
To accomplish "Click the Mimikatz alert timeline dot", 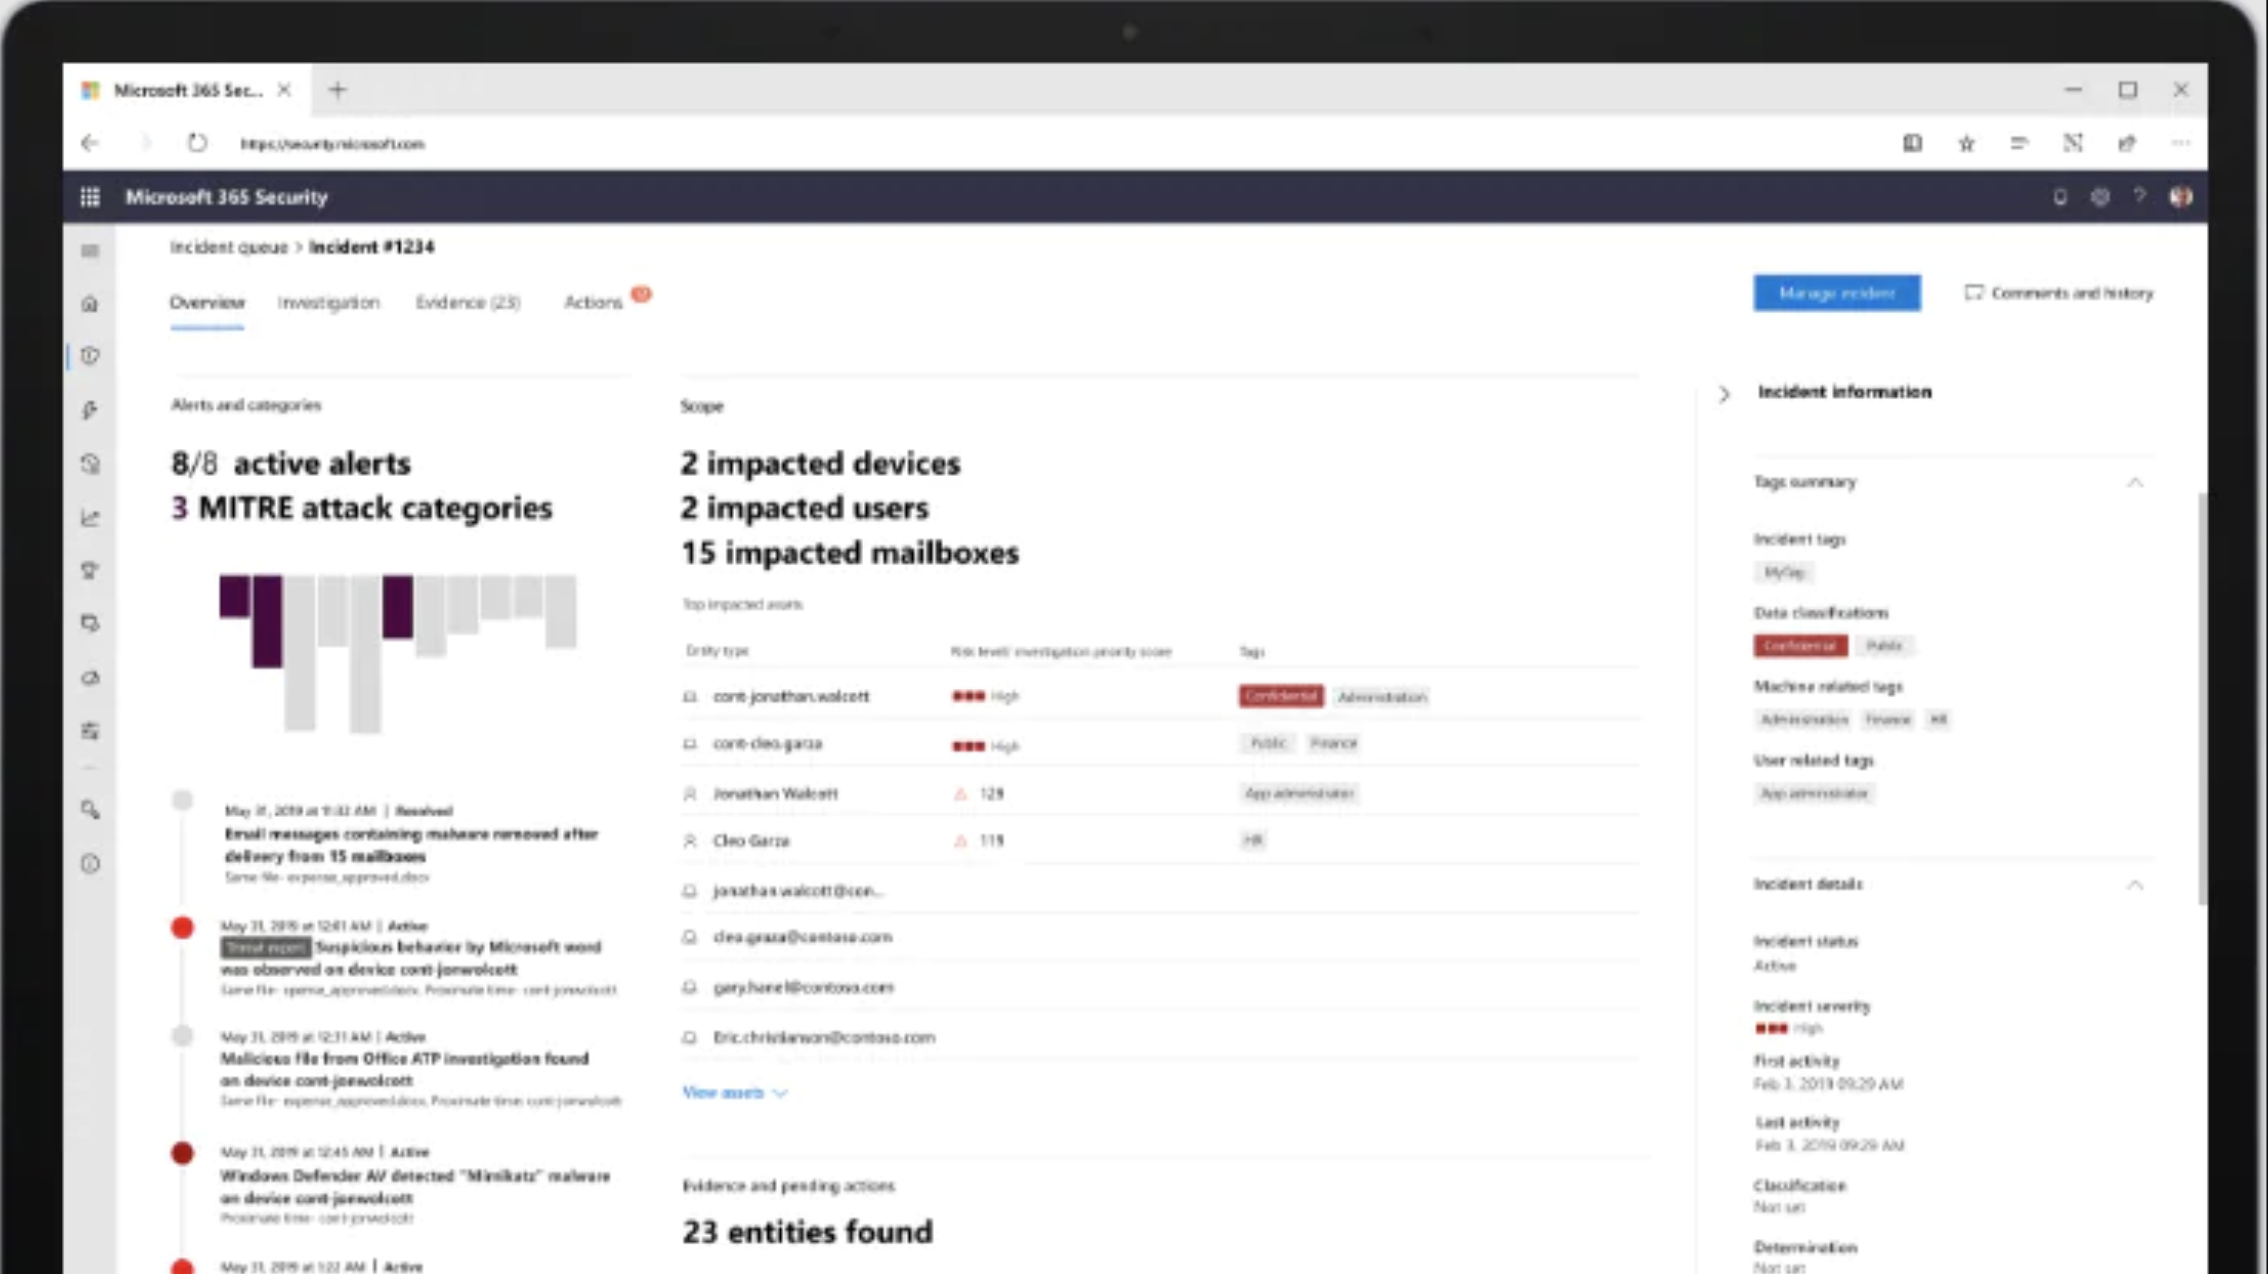I will 182,1153.
